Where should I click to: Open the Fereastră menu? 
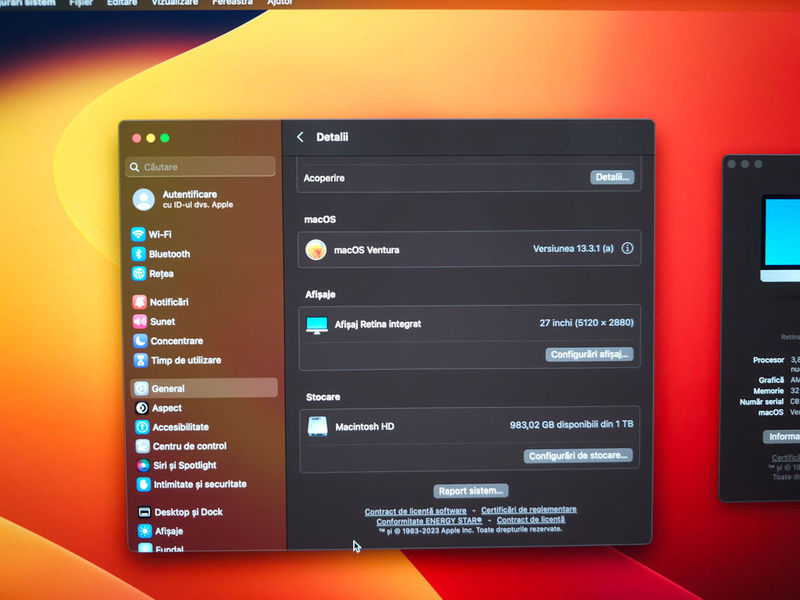[233, 3]
